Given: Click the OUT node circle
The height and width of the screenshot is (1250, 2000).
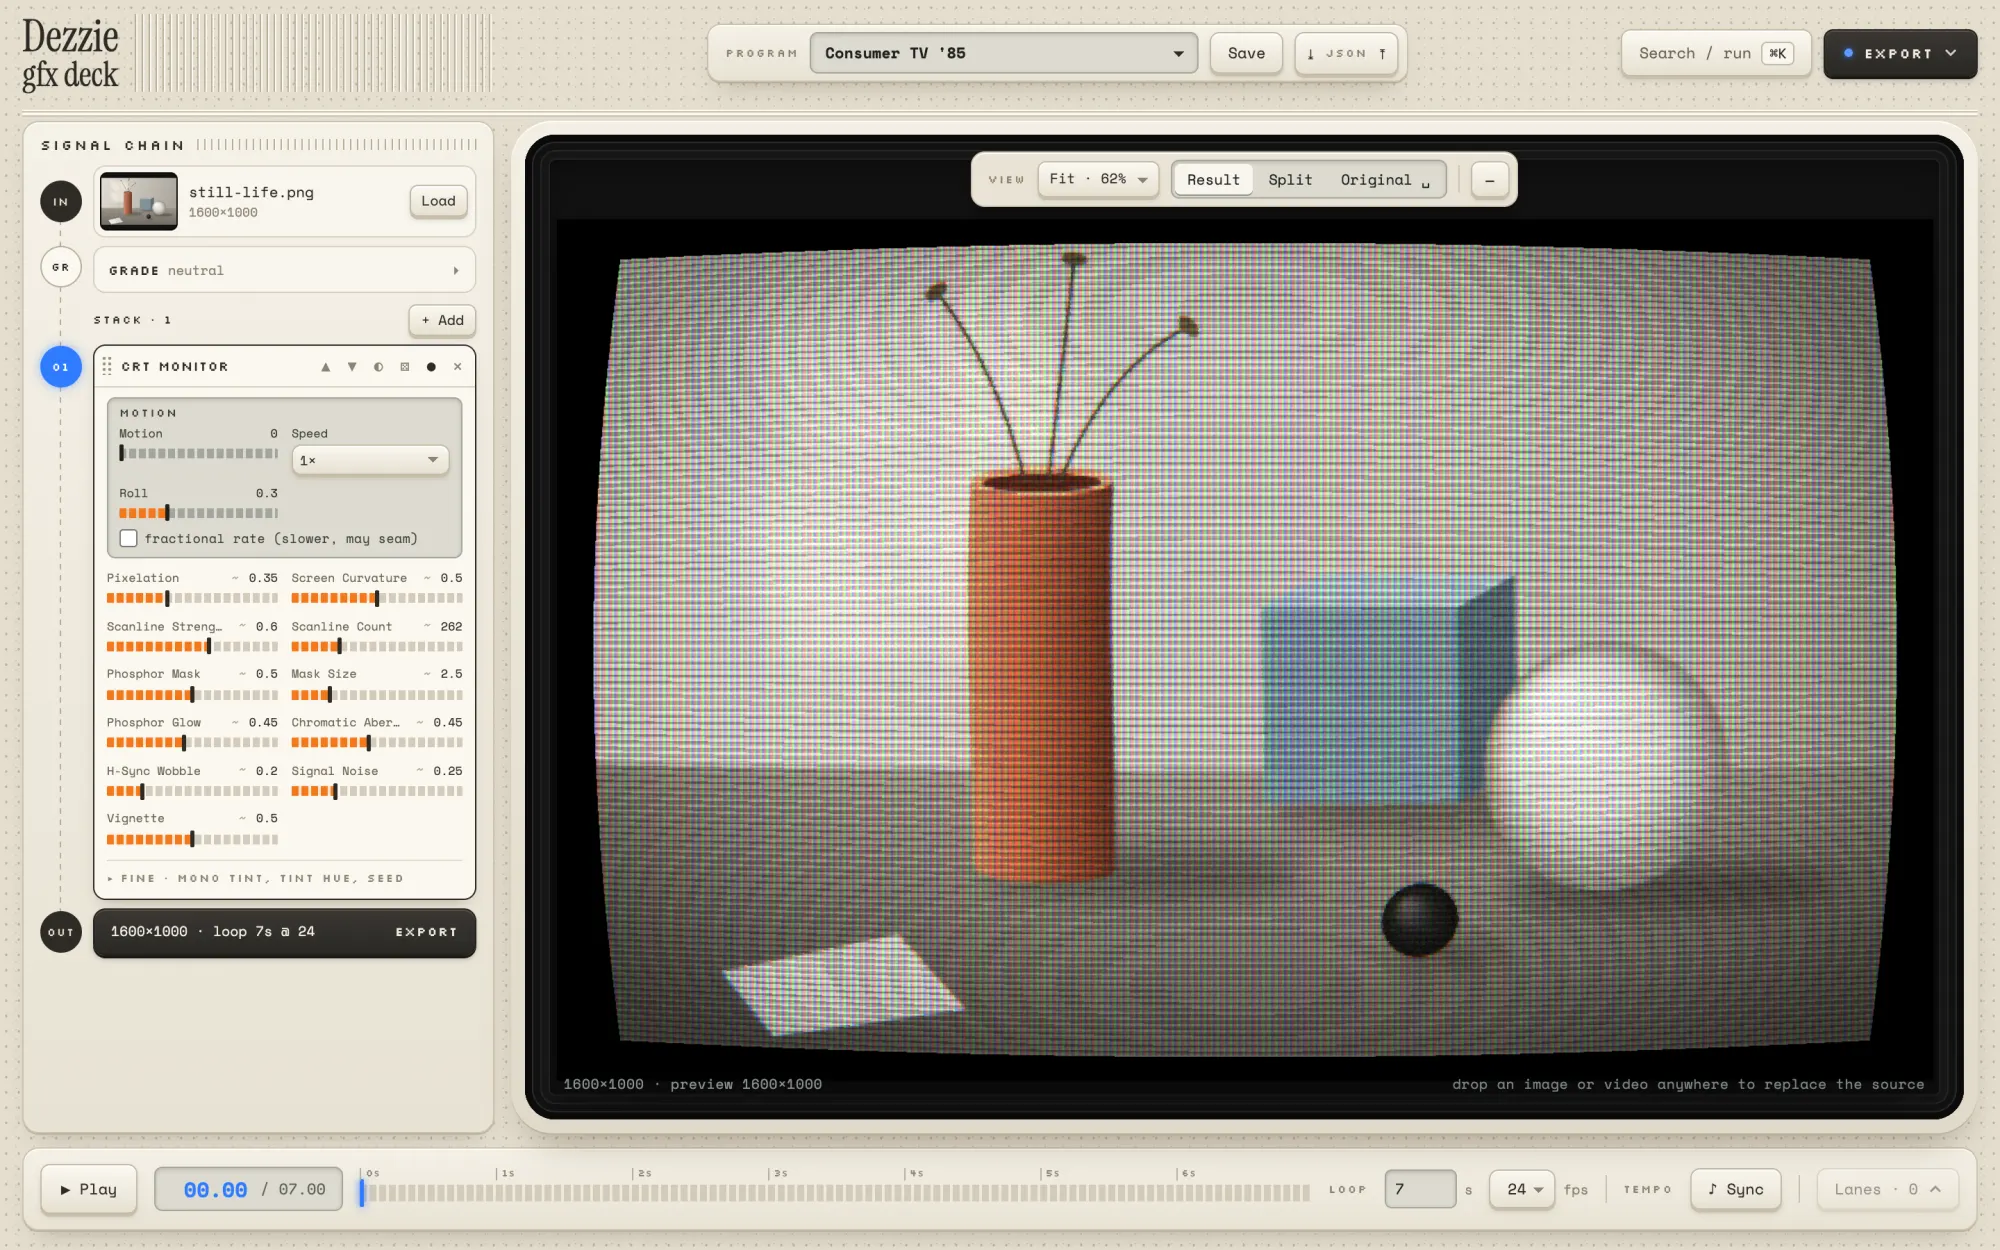Looking at the screenshot, I should 61,932.
